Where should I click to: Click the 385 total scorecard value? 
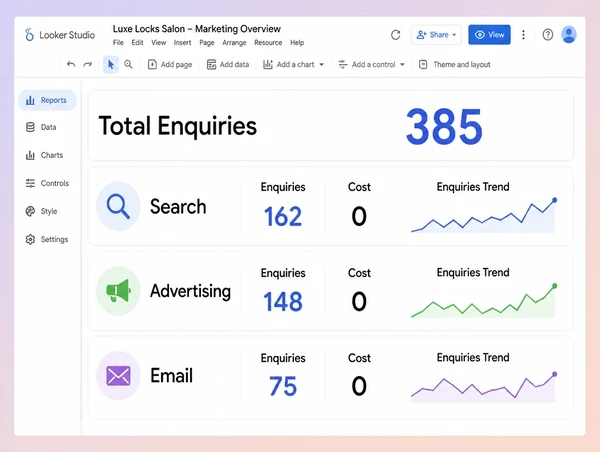tap(444, 126)
